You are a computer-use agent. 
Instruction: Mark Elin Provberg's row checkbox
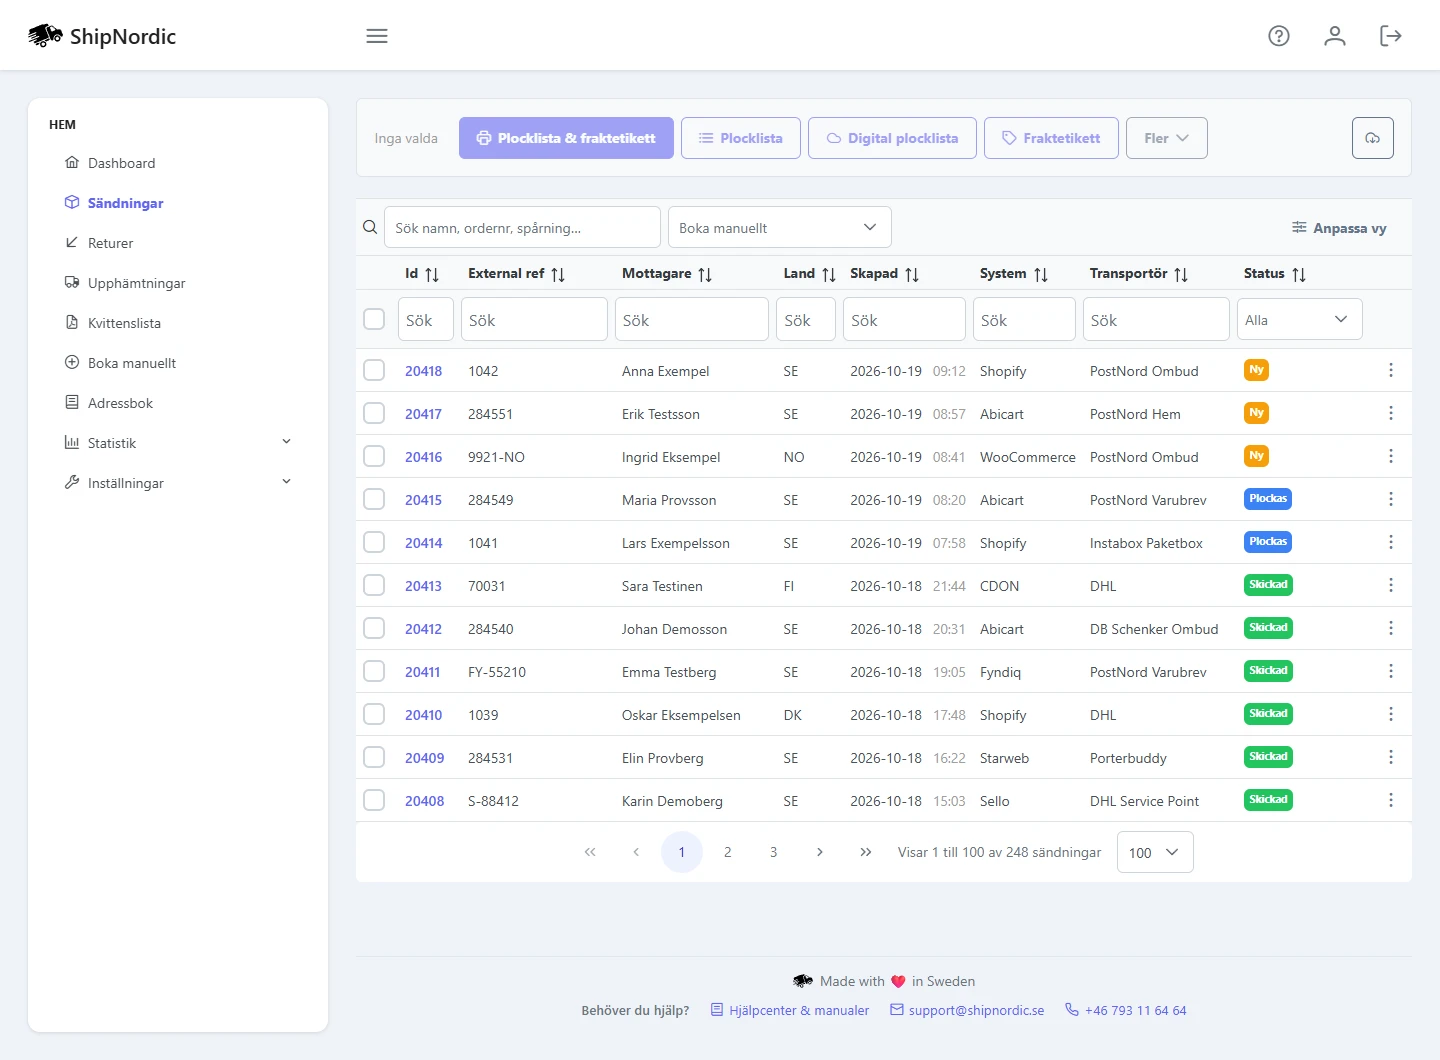point(374,757)
